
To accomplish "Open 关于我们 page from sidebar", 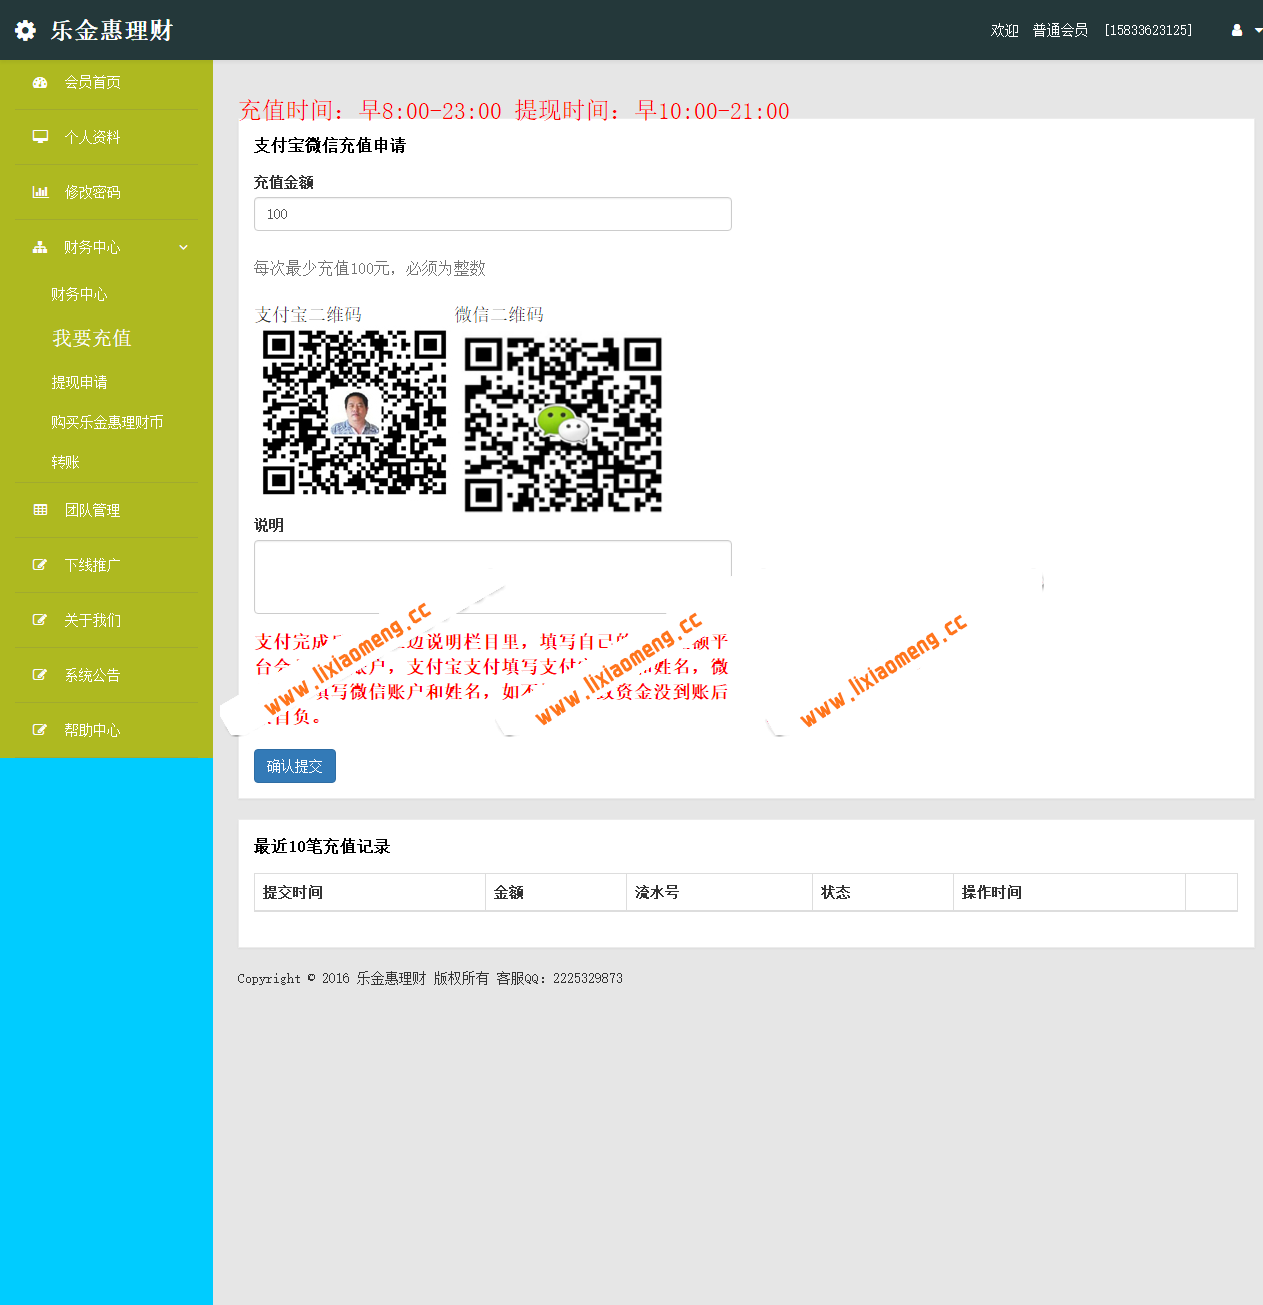I will pyautogui.click(x=92, y=620).
